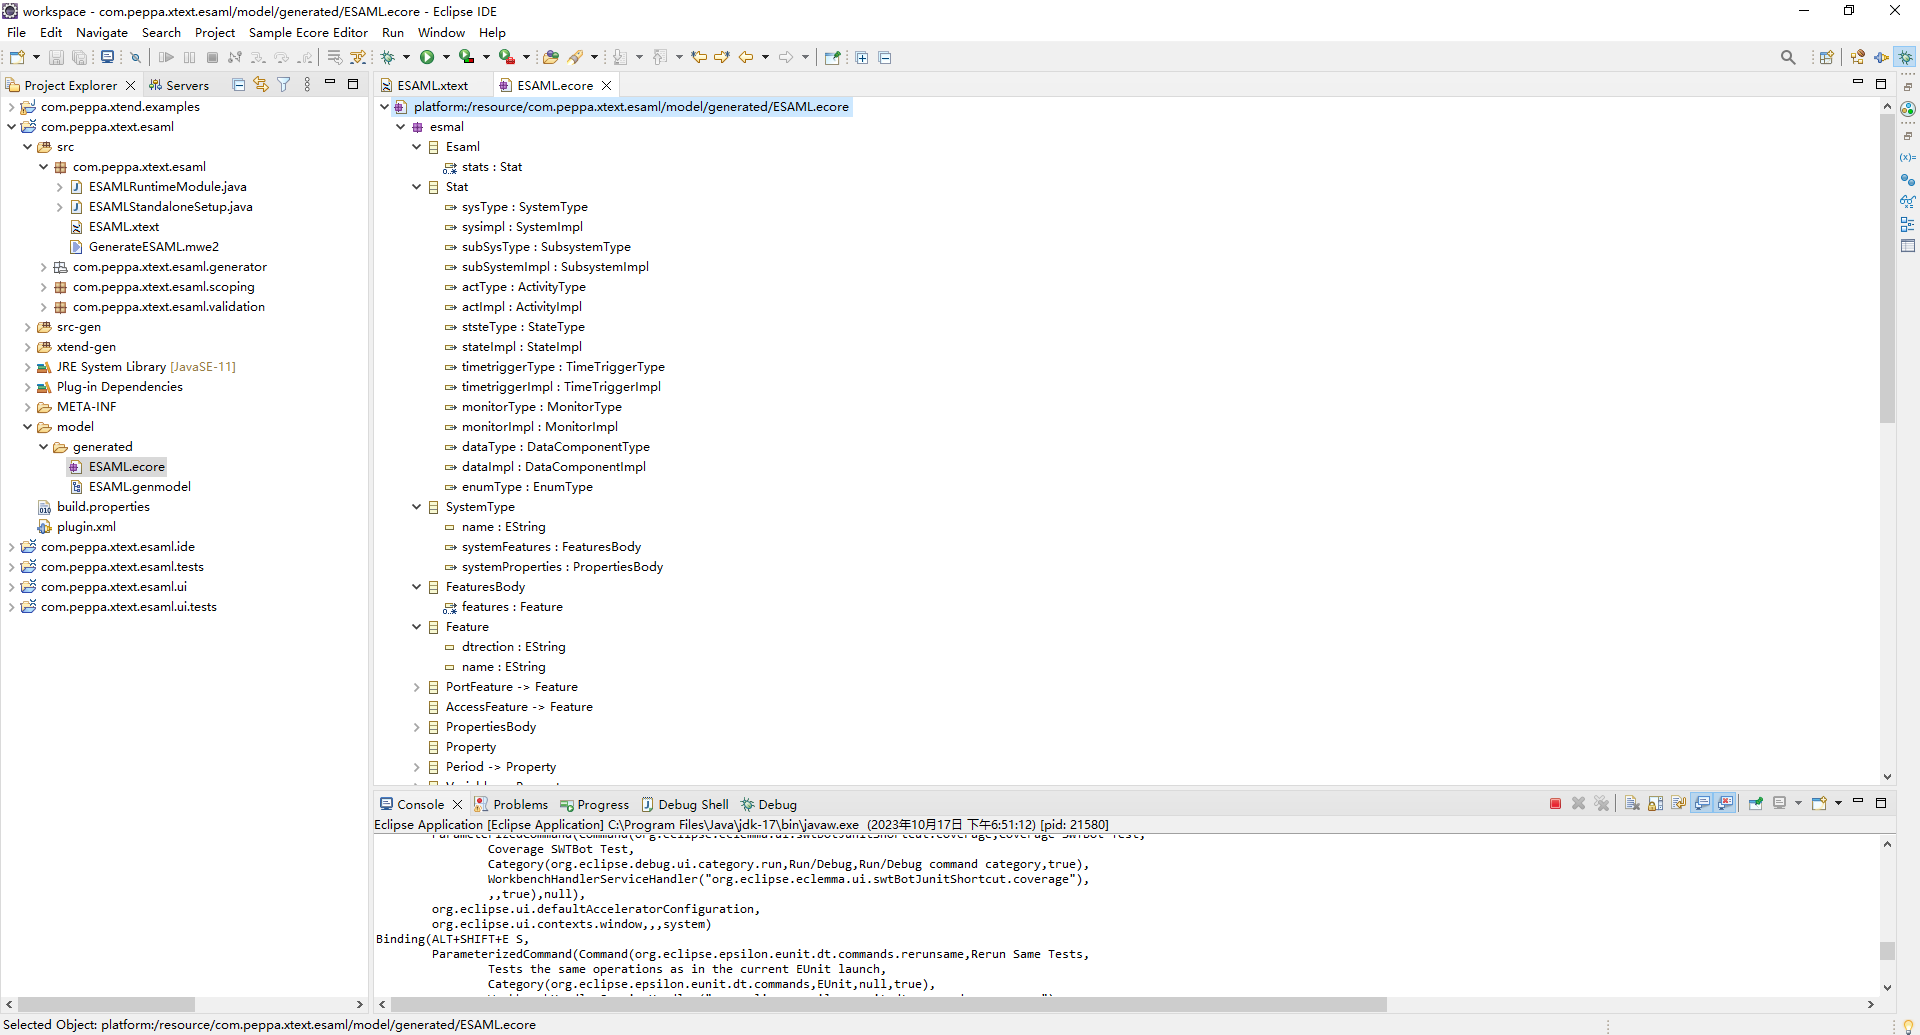Click the New wizard toolbar icon
The height and width of the screenshot is (1035, 1920).
(17, 57)
